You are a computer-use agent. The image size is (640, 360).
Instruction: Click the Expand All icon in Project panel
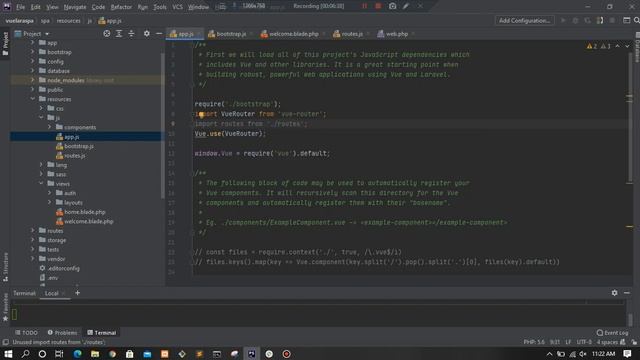pyautogui.click(x=119, y=33)
